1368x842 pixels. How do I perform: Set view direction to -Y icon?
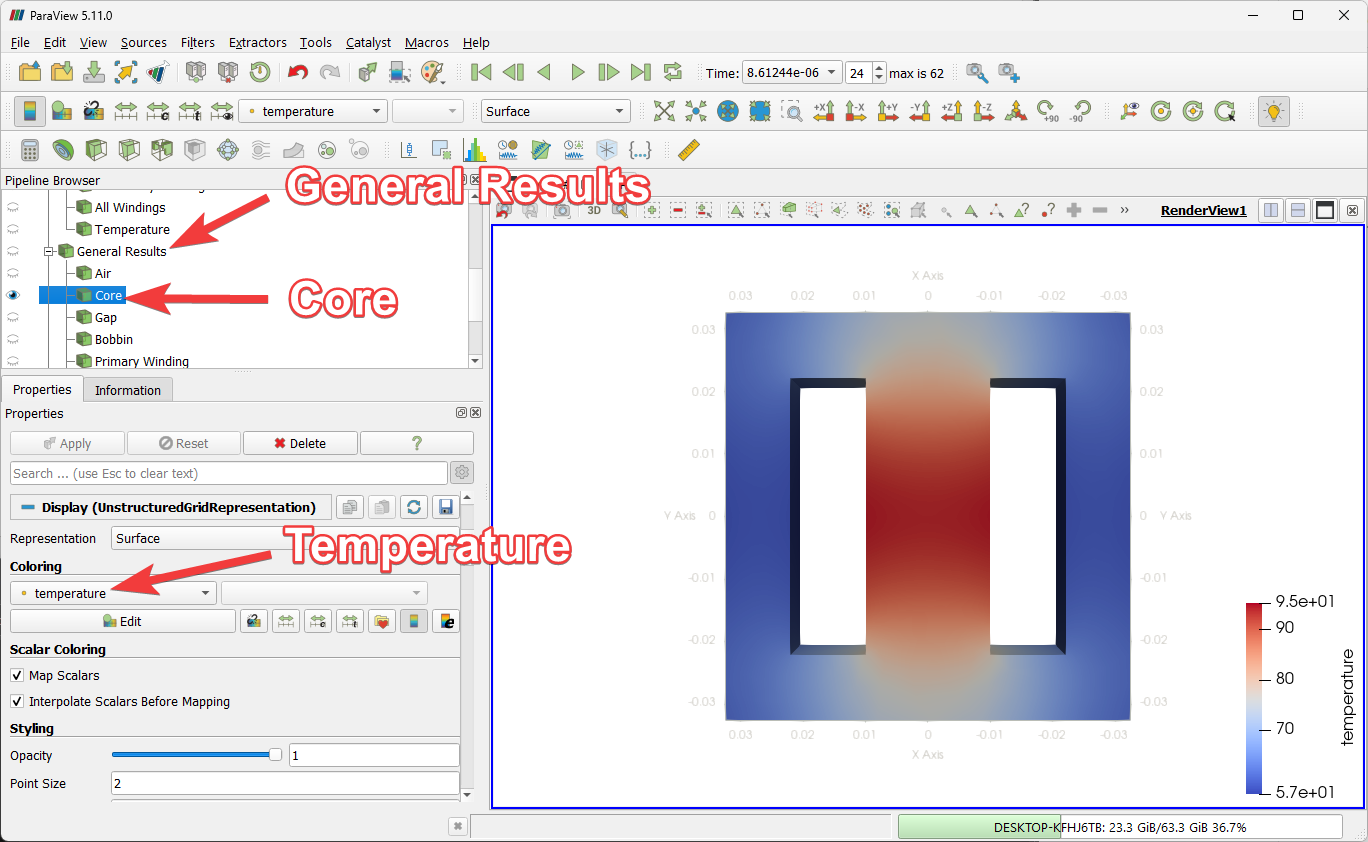coord(919,111)
